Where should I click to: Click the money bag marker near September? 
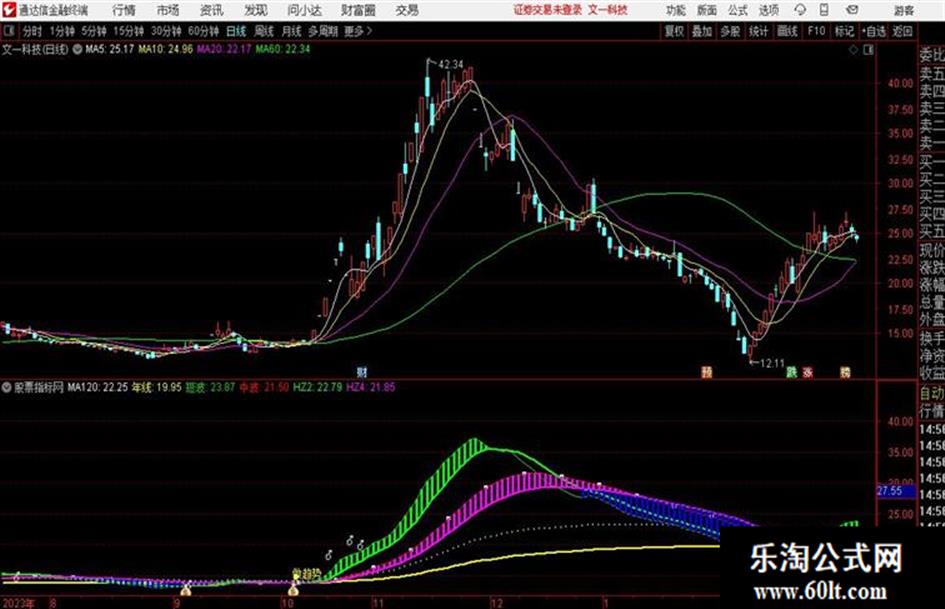pyautogui.click(x=186, y=590)
